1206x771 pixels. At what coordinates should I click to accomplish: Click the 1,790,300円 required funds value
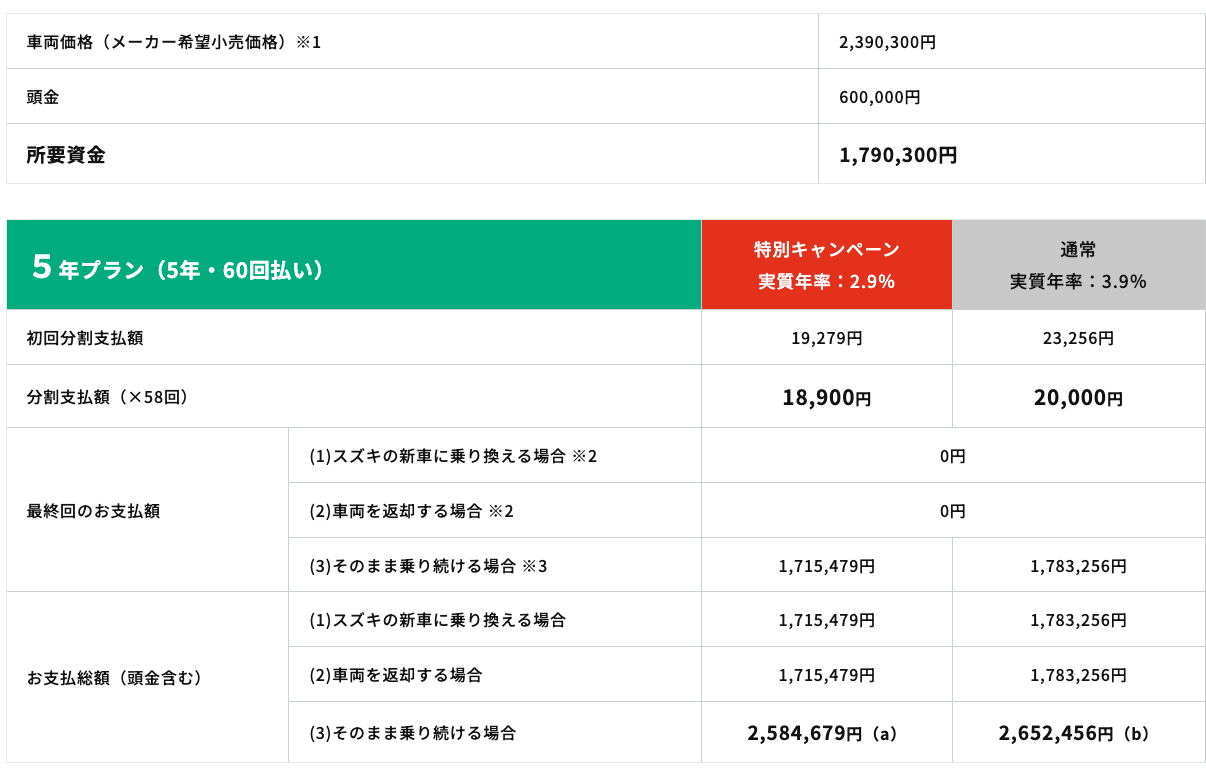[897, 155]
